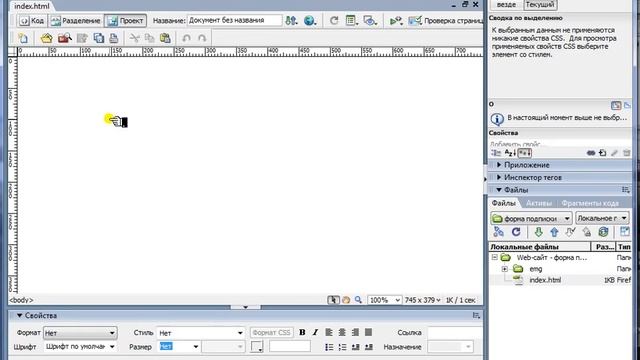Click expand/collapse files panel icon

[625, 232]
